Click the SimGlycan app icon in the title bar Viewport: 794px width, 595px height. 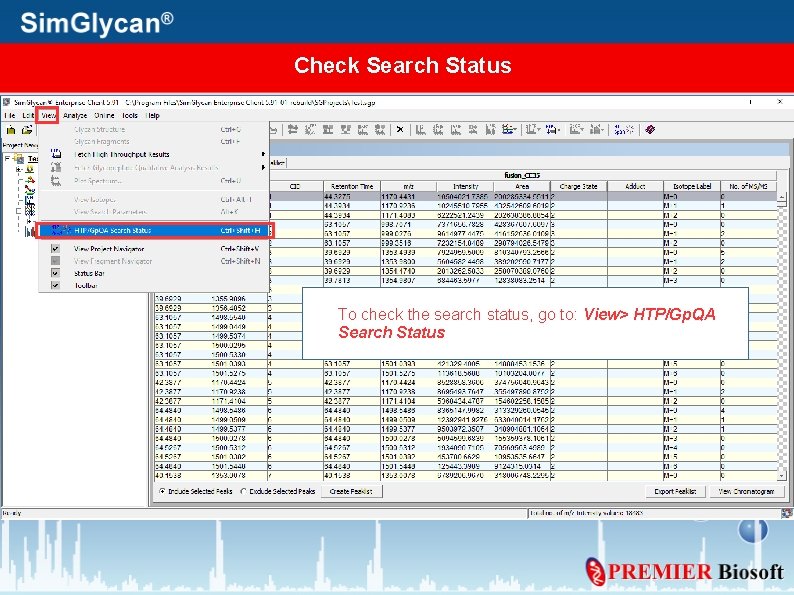tap(7, 102)
